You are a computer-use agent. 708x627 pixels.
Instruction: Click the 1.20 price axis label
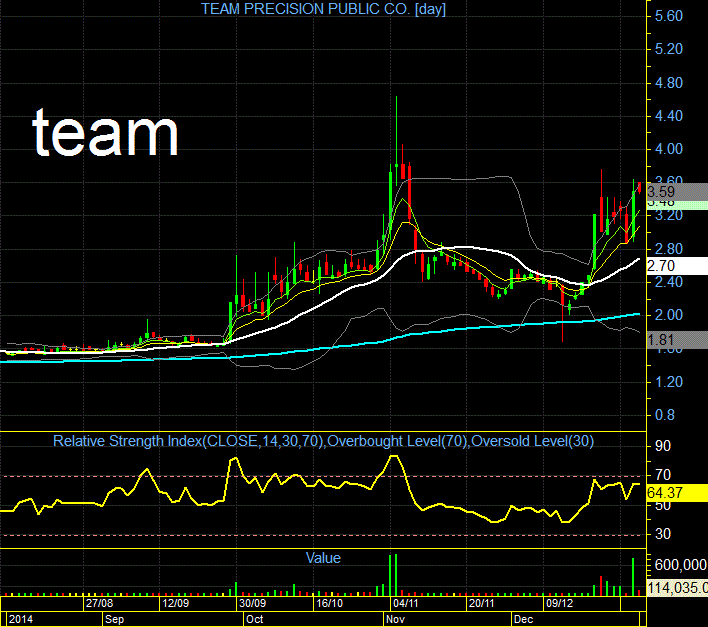[669, 382]
